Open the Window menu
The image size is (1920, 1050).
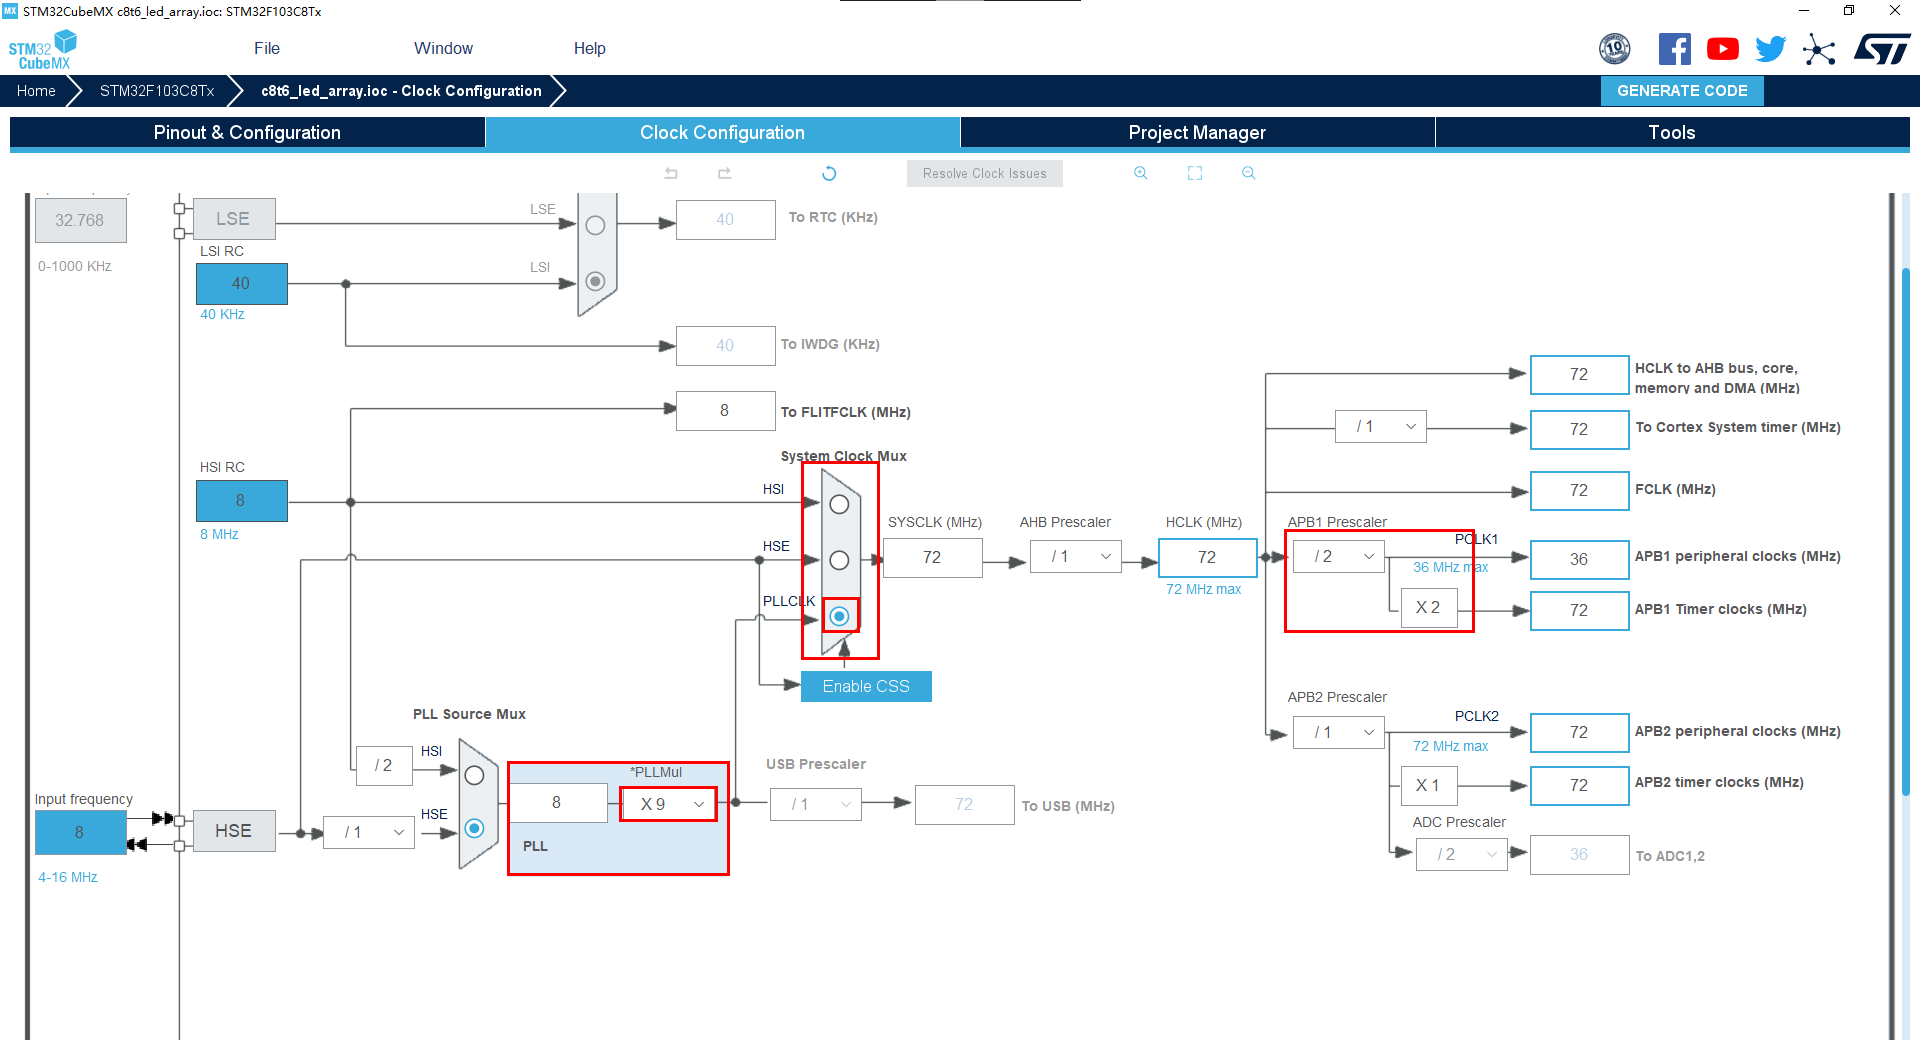click(x=443, y=48)
